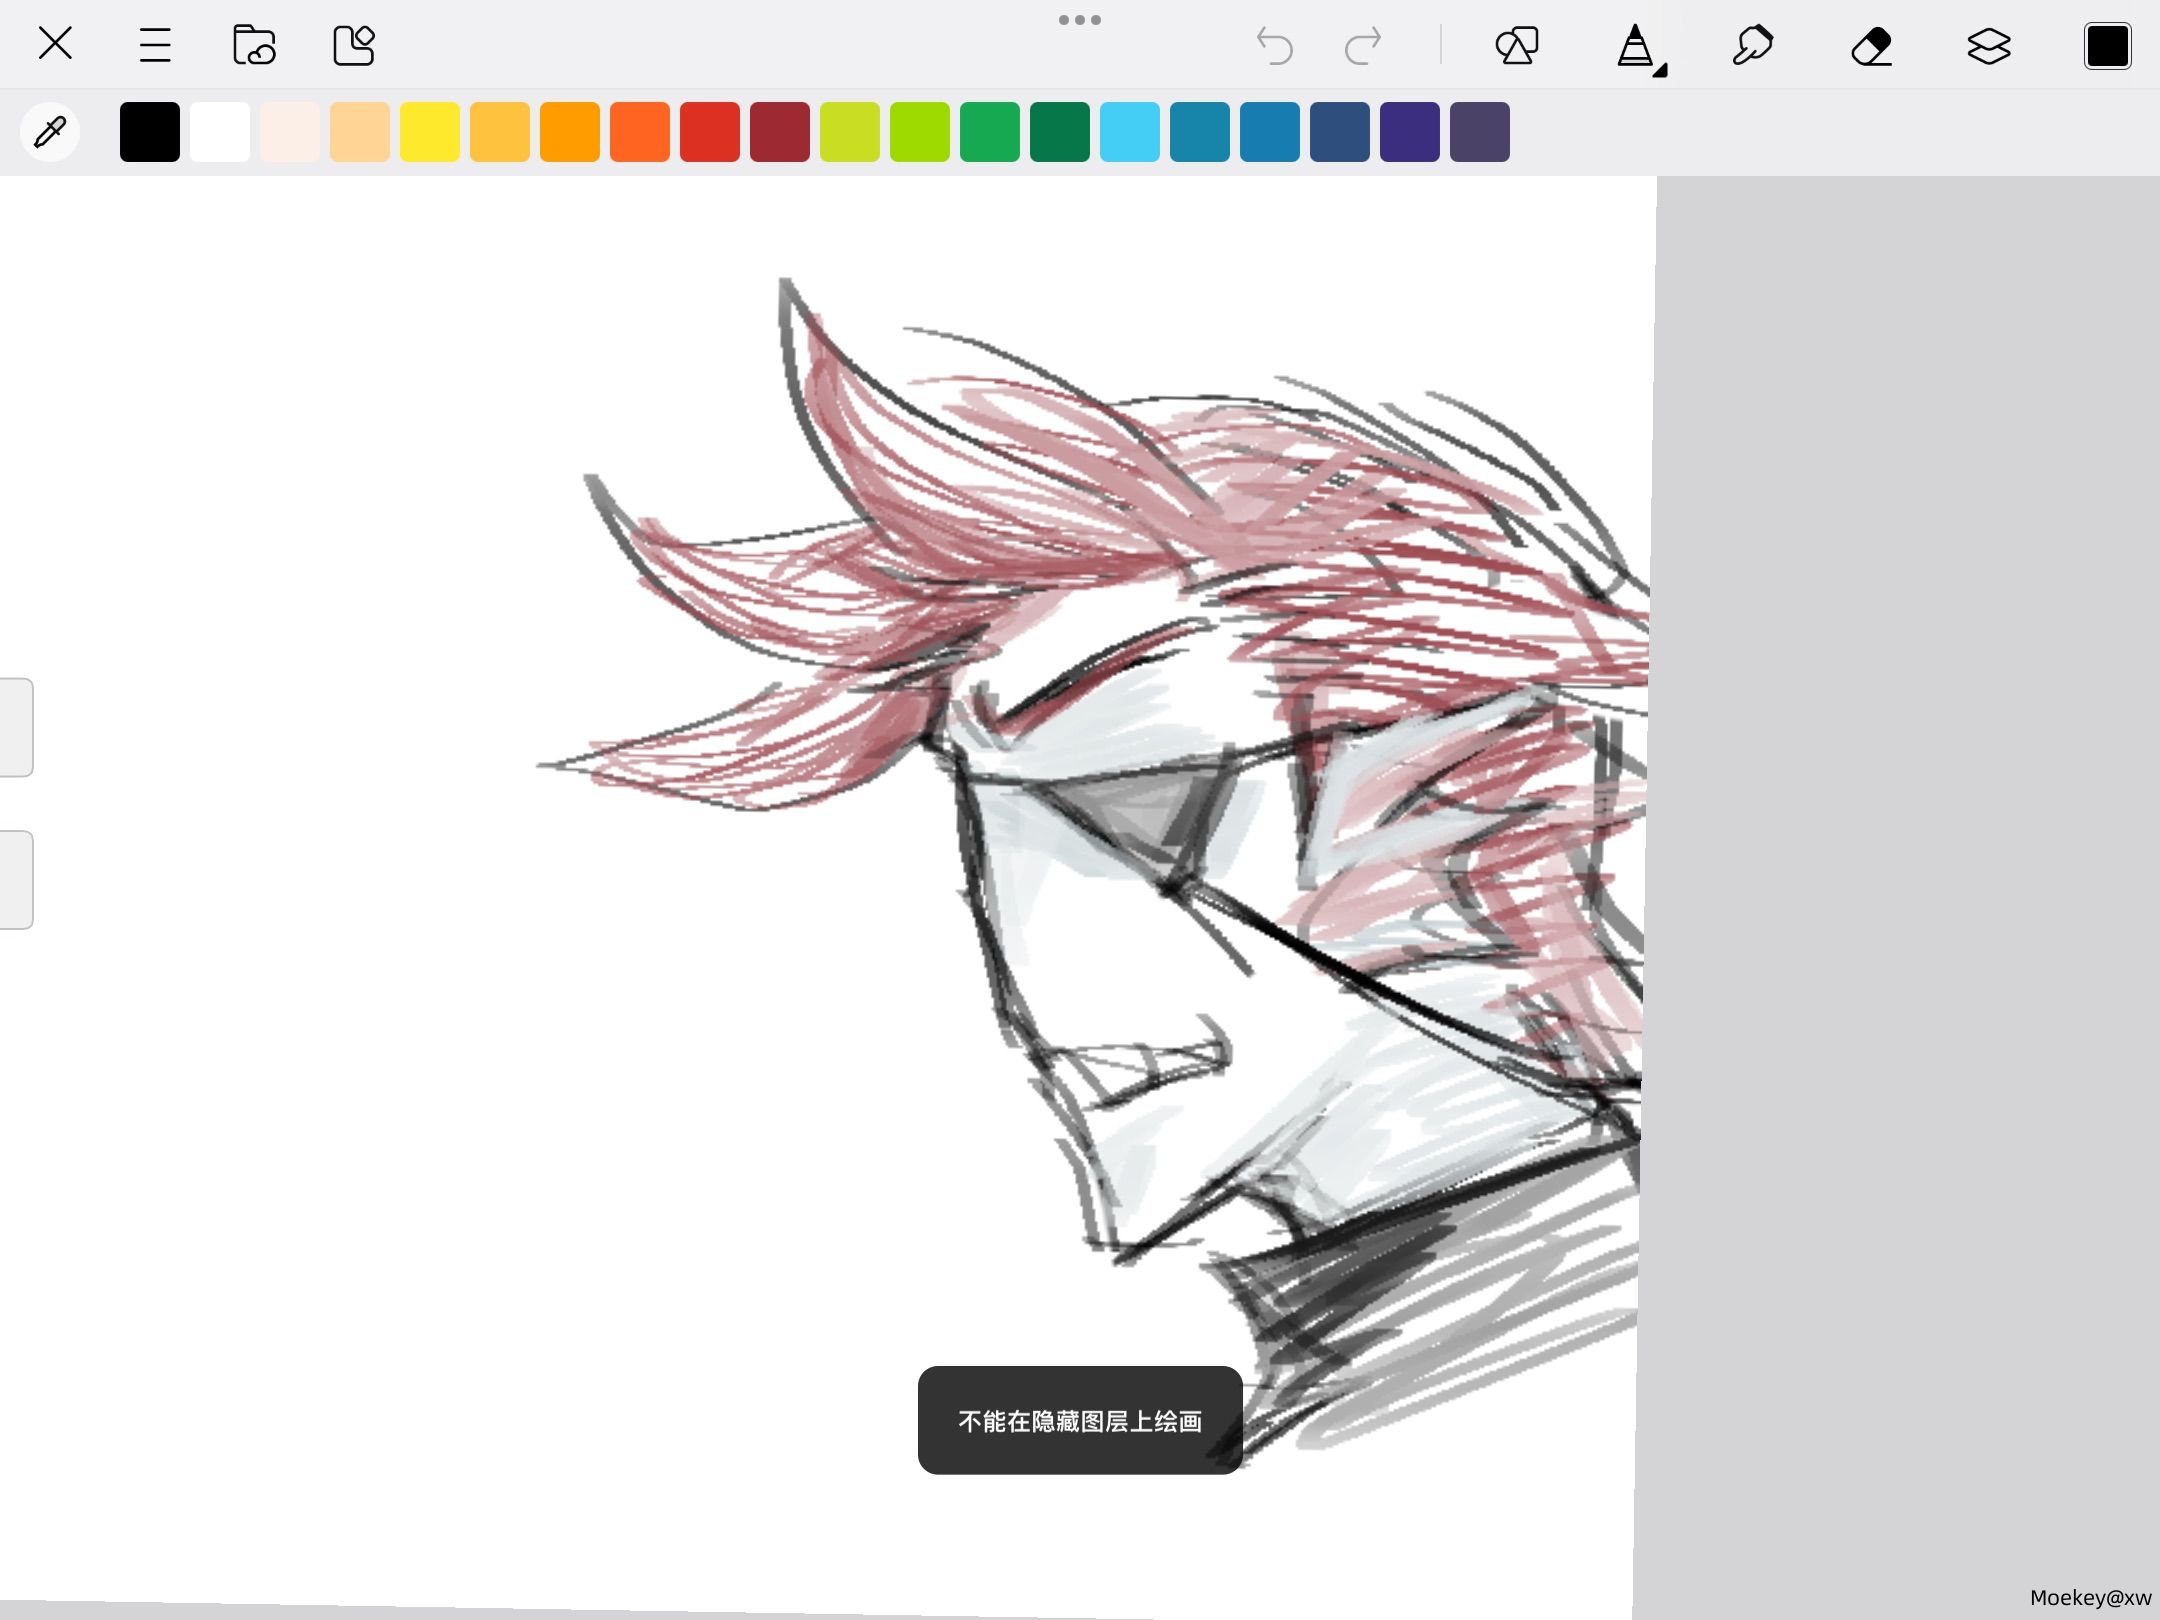The width and height of the screenshot is (2160, 1620).
Task: Pick the dark red palette swatch
Action: click(780, 131)
